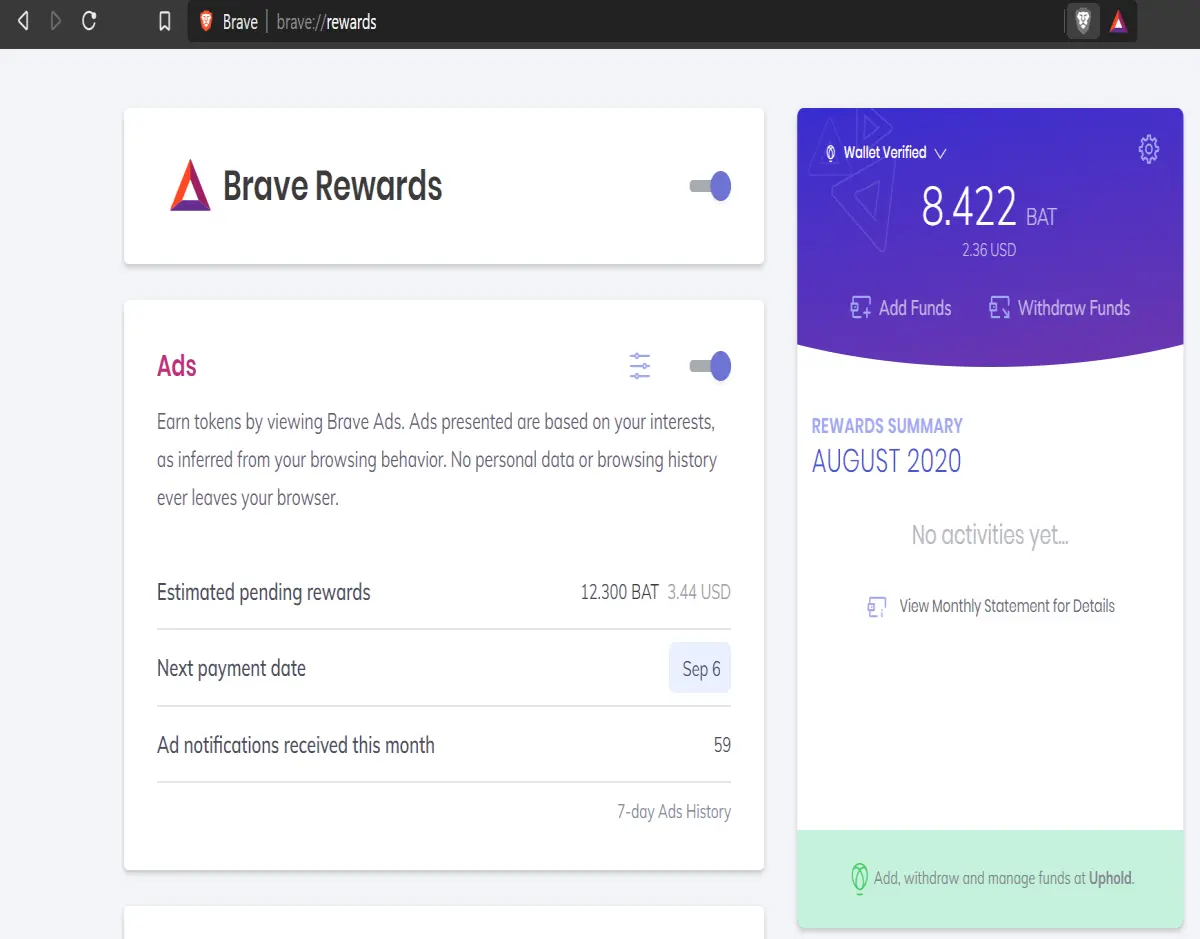Disable the Ads toggle switch
This screenshot has height=939, width=1200.
(711, 366)
